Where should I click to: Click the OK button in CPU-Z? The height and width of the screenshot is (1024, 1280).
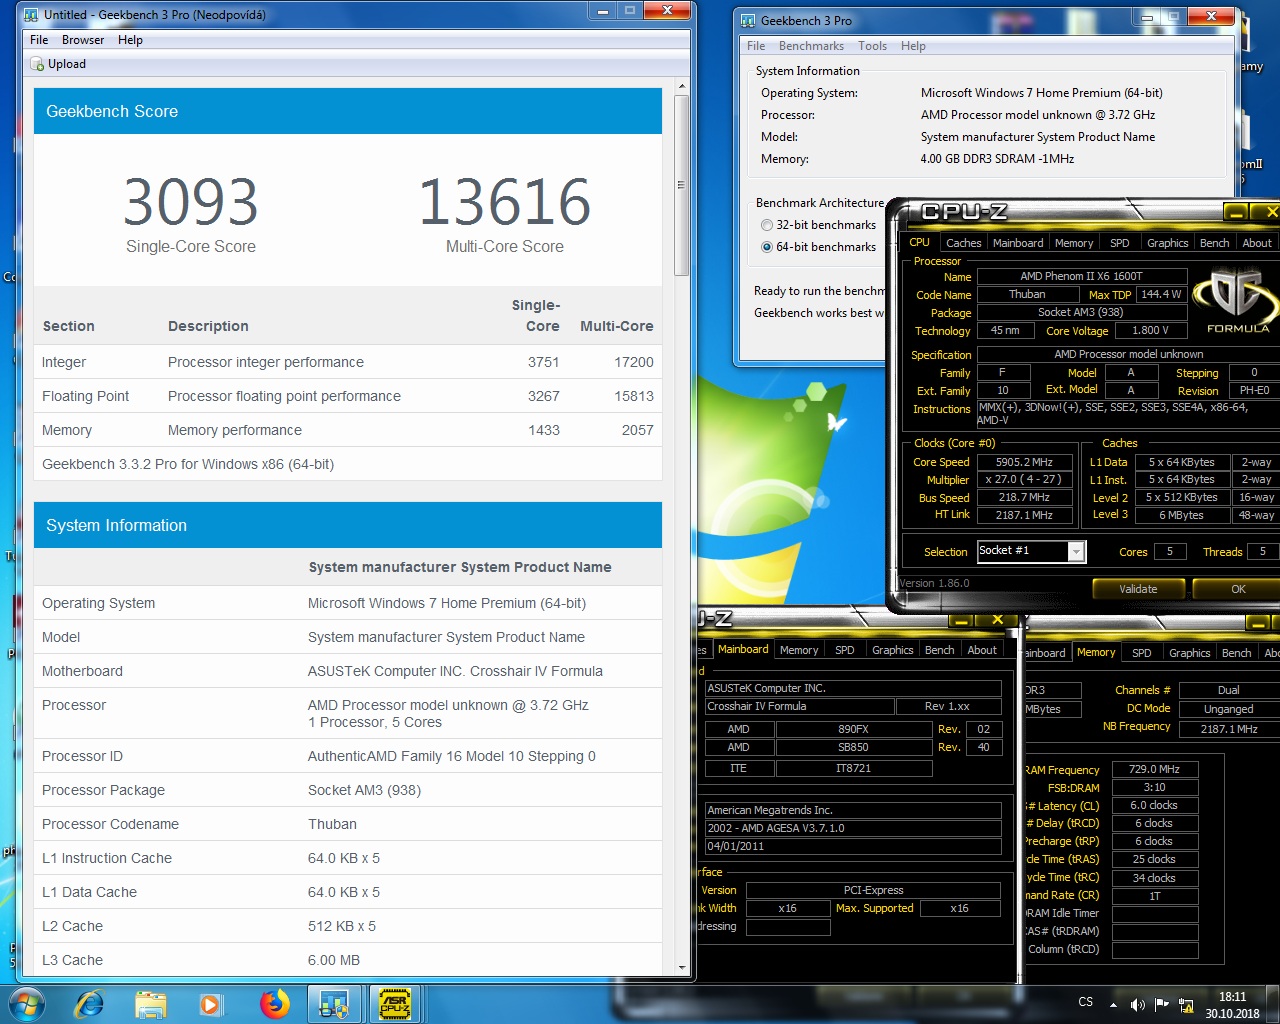[x=1238, y=589]
